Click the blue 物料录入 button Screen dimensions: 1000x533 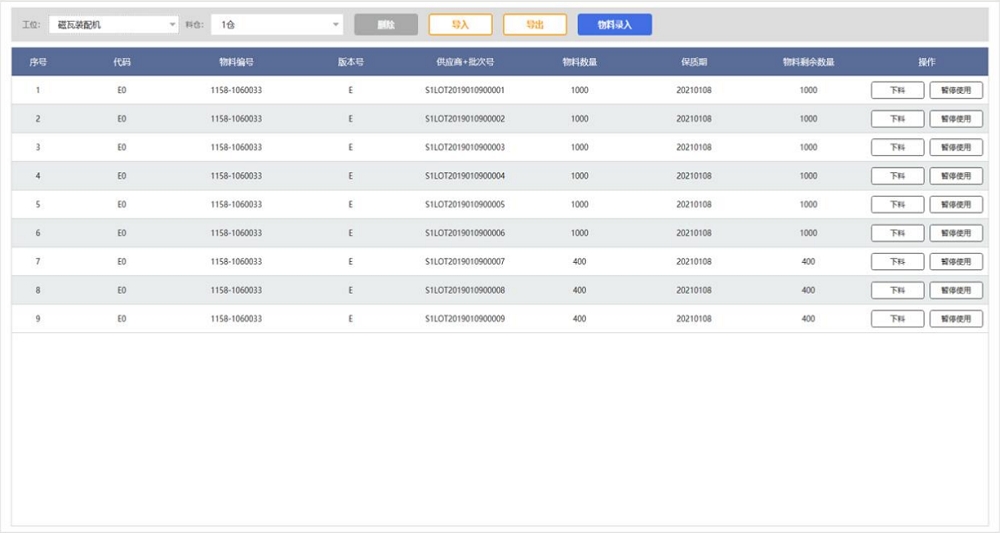(614, 24)
